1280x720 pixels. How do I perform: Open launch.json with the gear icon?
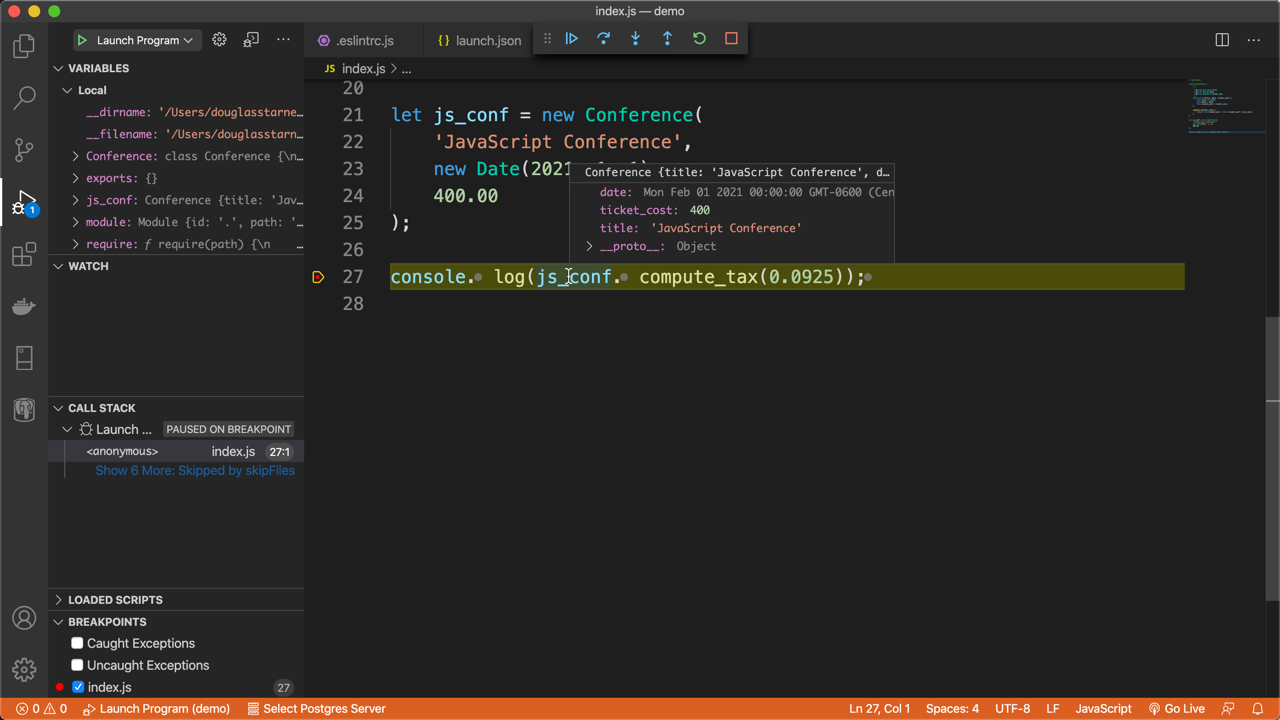coord(219,40)
